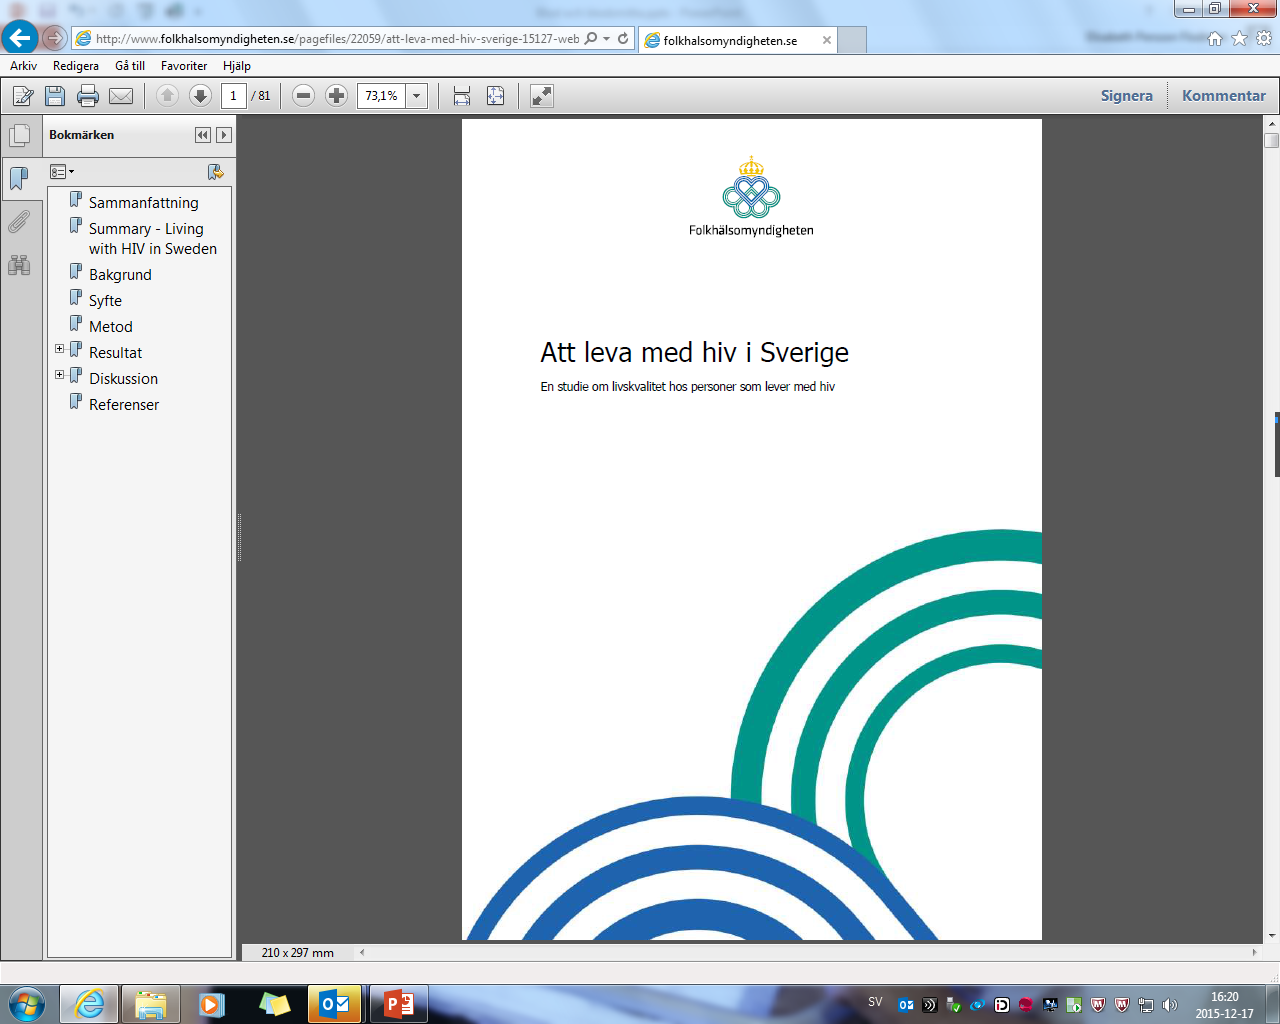Open browser Tools gear icon

[x=1264, y=39]
